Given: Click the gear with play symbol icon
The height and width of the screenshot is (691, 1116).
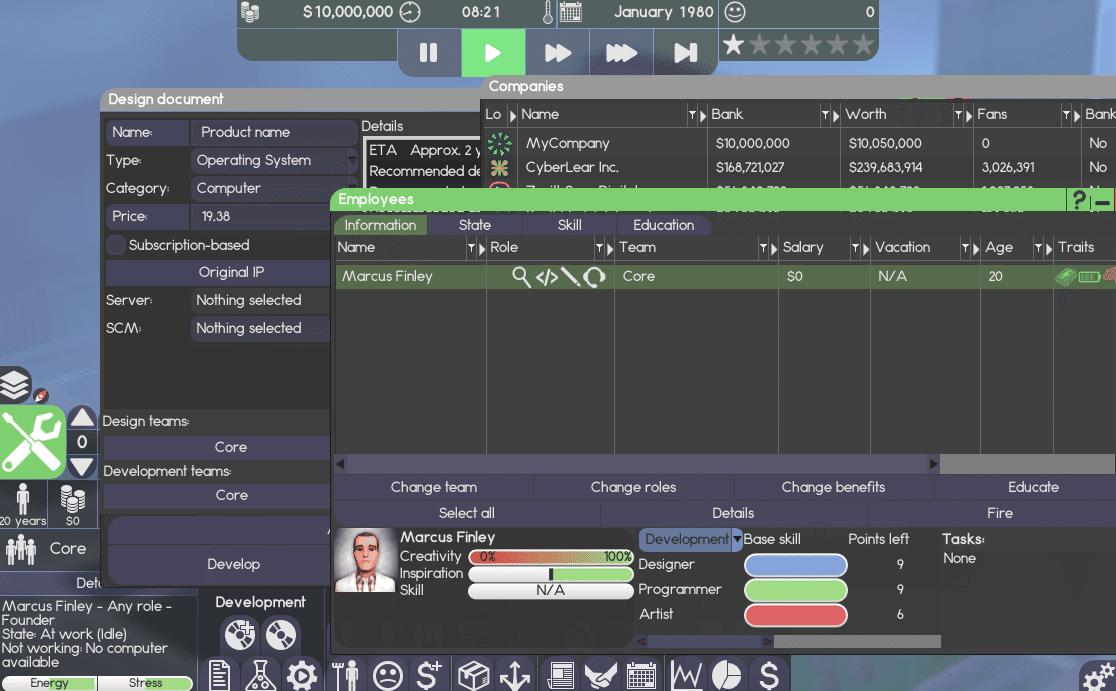Looking at the screenshot, I should pos(302,675).
